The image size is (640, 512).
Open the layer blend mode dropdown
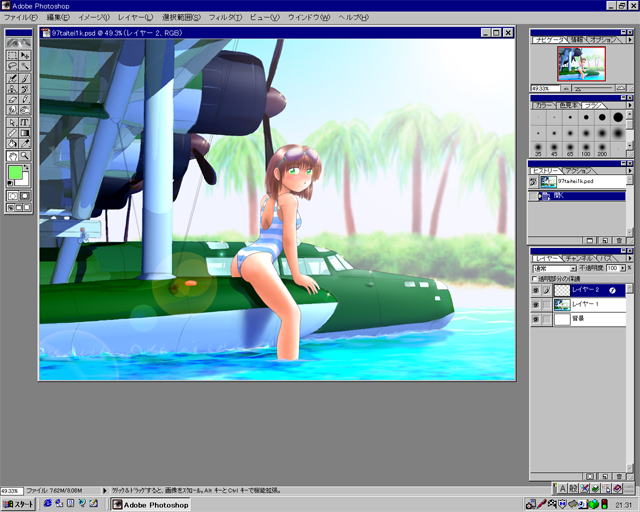(x=555, y=268)
